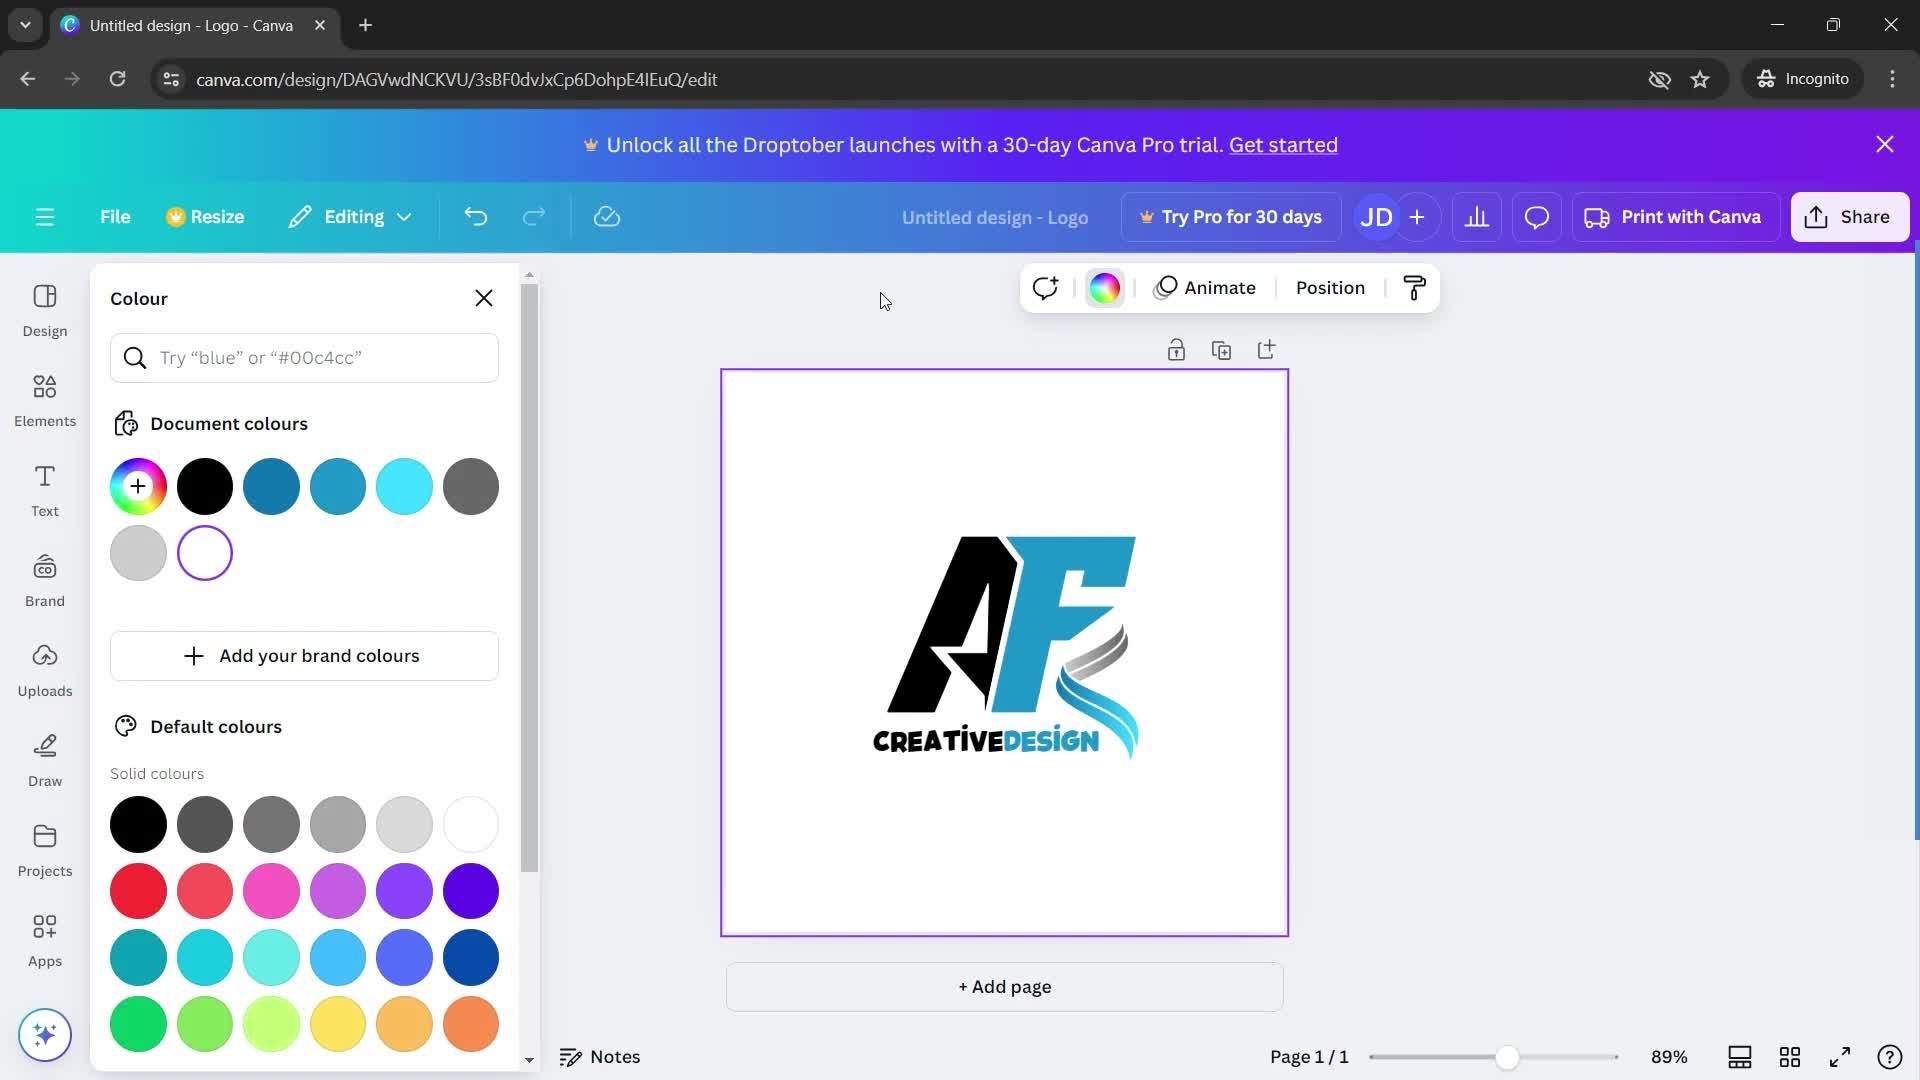Viewport: 1920px width, 1080px height.
Task: Select the cyan document colour swatch
Action: [405, 487]
